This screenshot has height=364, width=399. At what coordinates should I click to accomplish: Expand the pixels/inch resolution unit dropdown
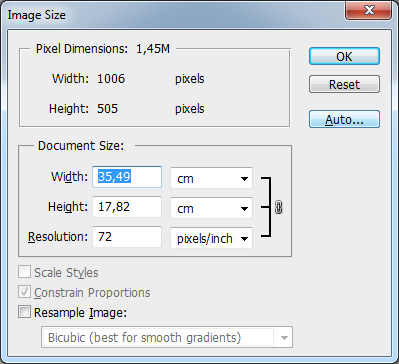[211, 238]
